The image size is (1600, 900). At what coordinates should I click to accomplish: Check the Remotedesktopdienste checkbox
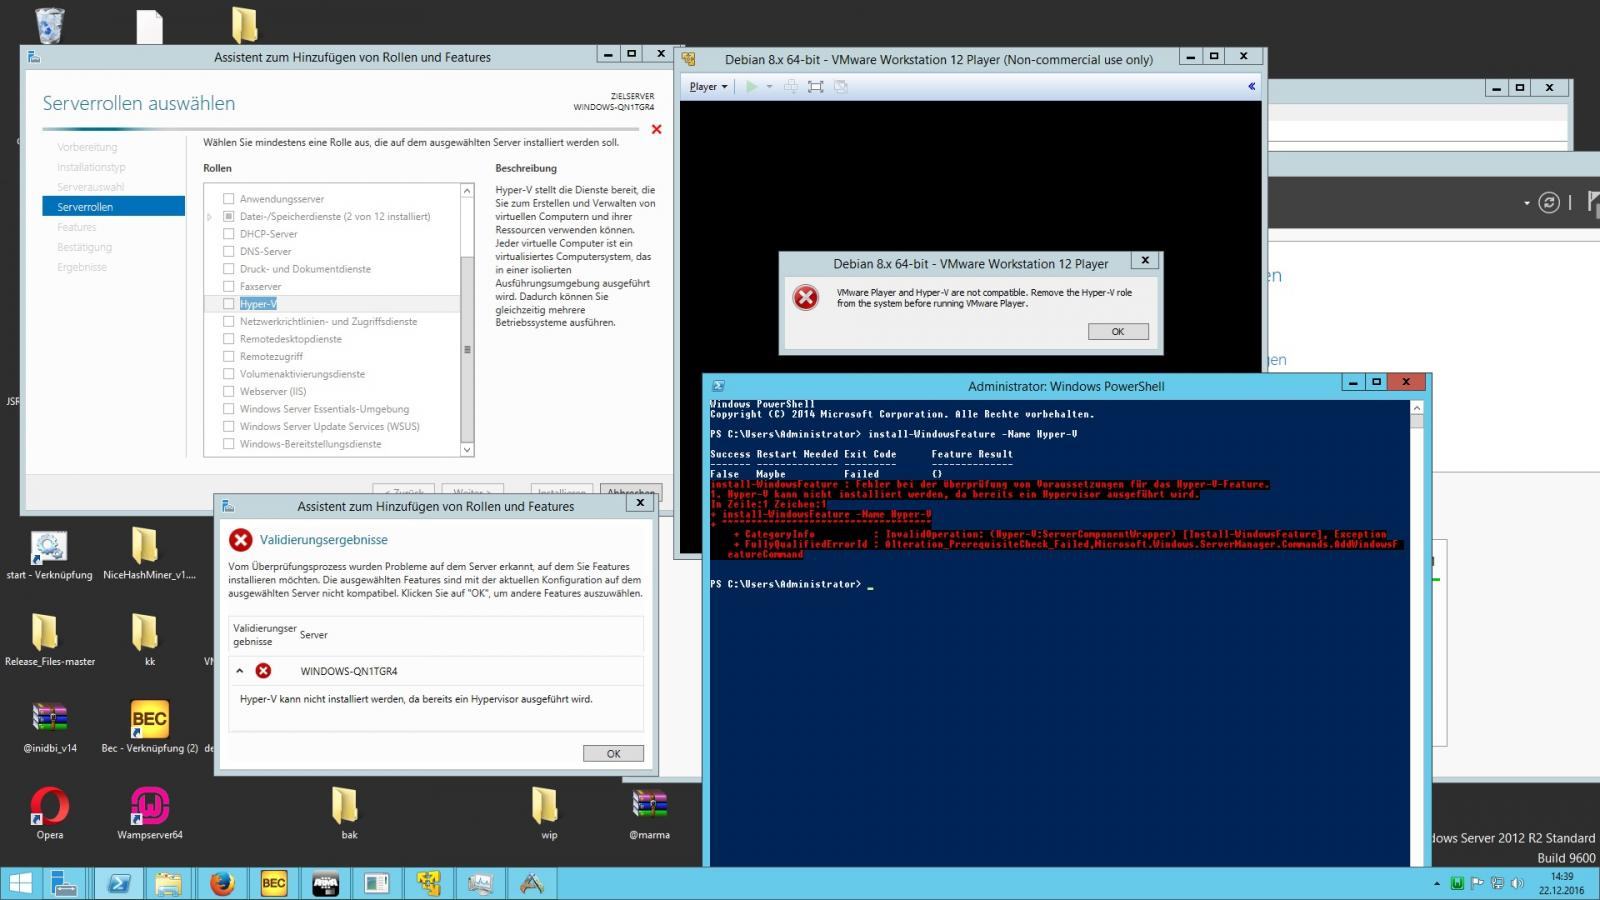229,339
